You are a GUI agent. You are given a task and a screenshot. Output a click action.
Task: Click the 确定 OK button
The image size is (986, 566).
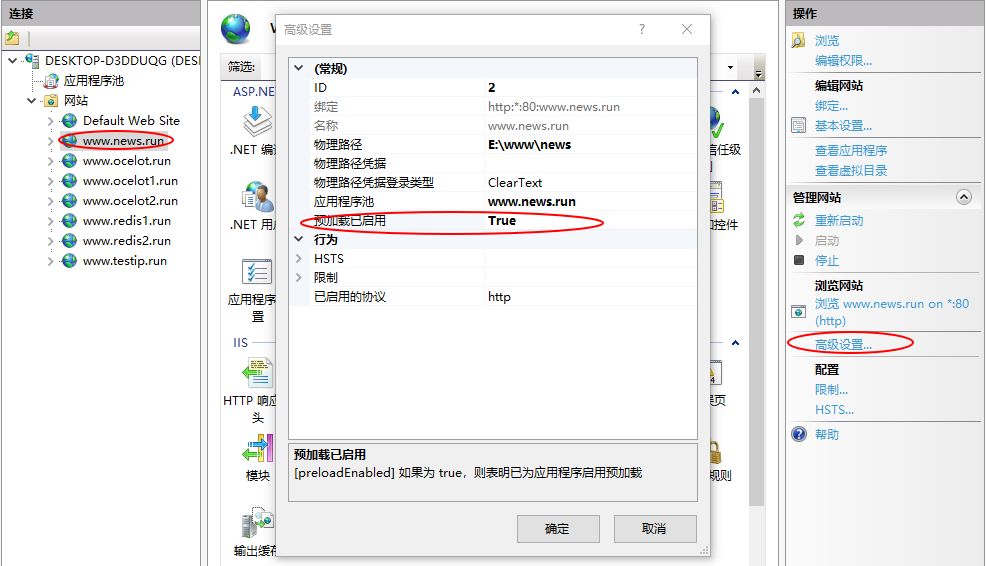pyautogui.click(x=558, y=529)
